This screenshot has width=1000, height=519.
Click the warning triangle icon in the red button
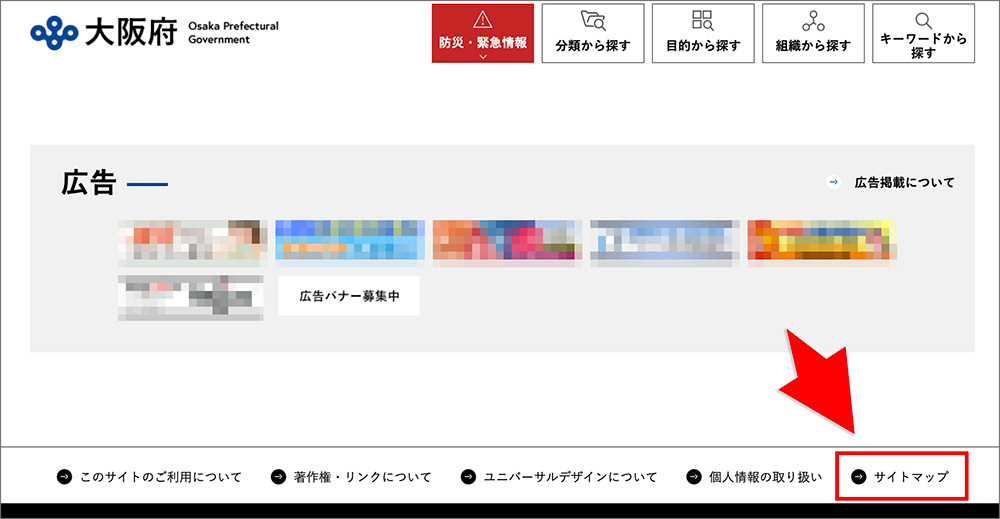pos(483,20)
